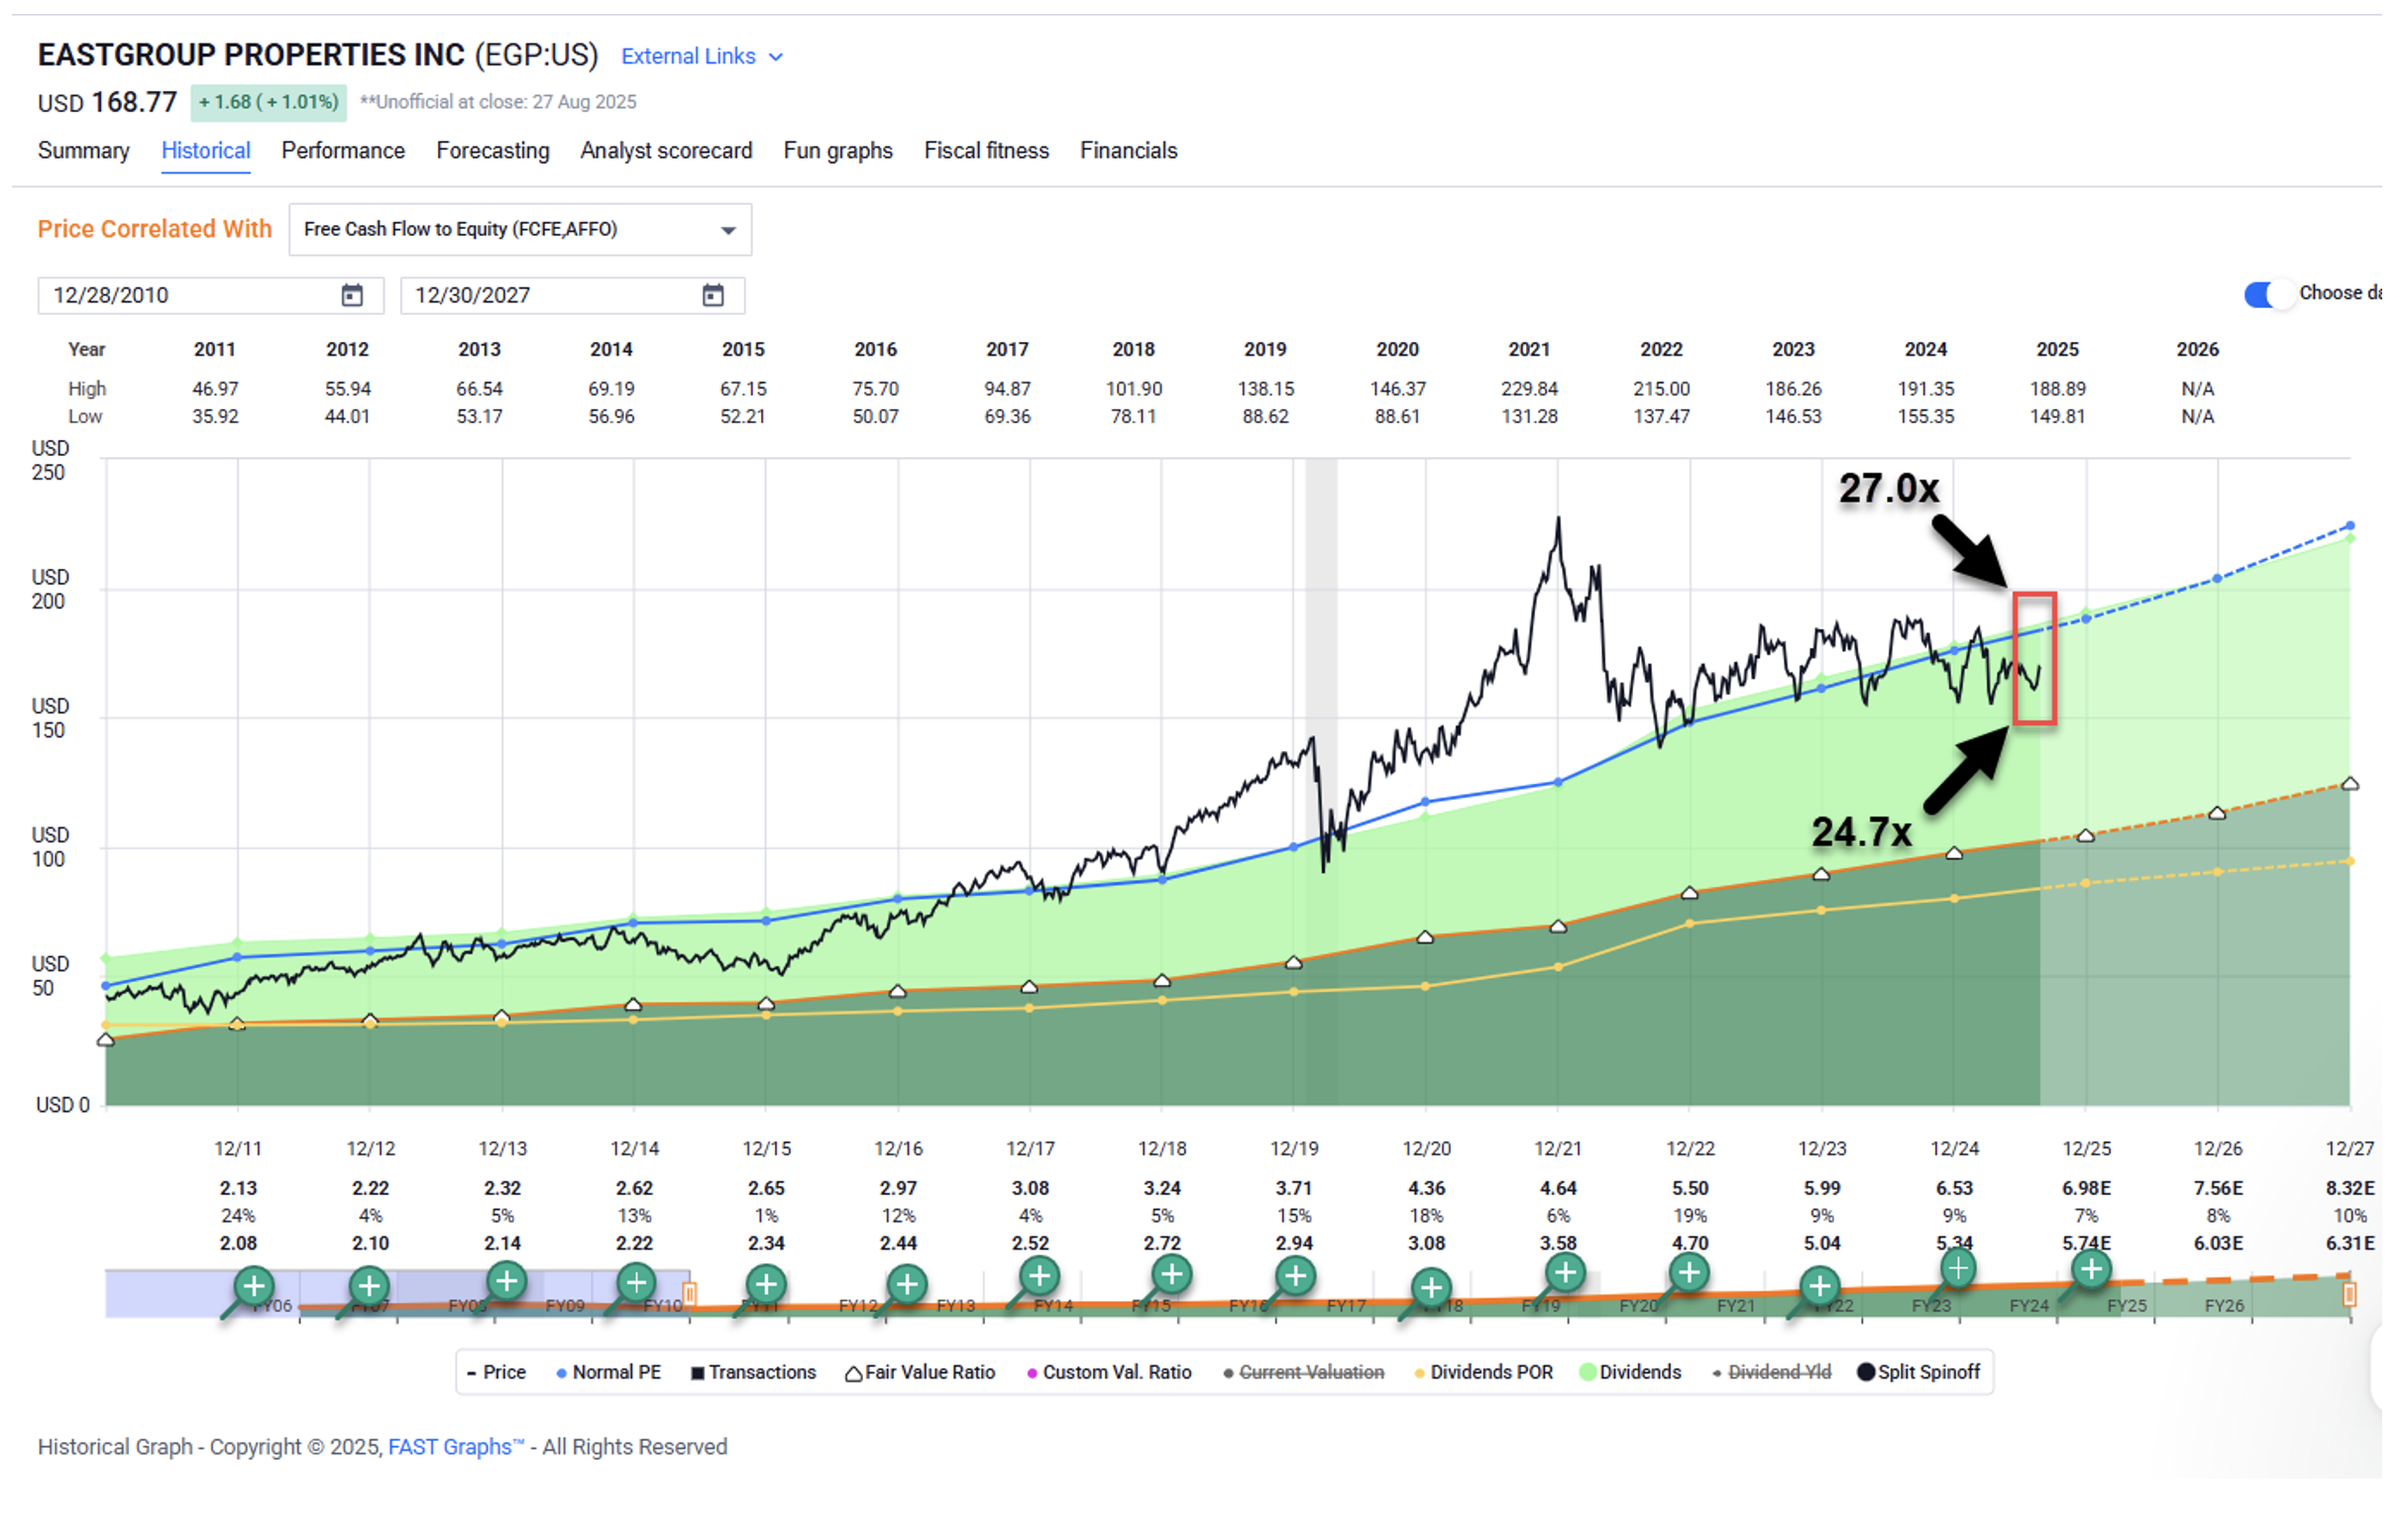Switch to the Fiscal fitness tab

pyautogui.click(x=986, y=151)
